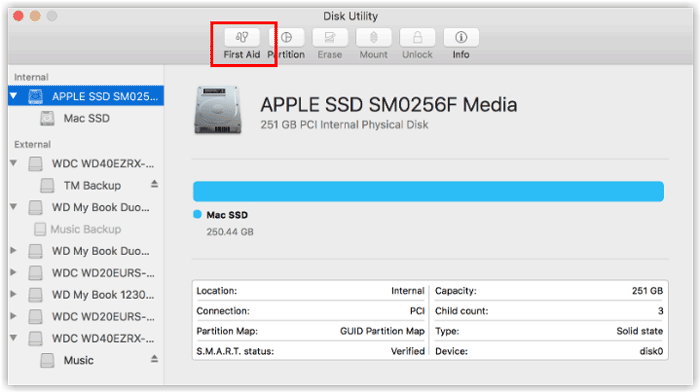Click the S.M.A.R.T. status Verified value
Viewport: 700px width, 392px height.
pos(408,351)
